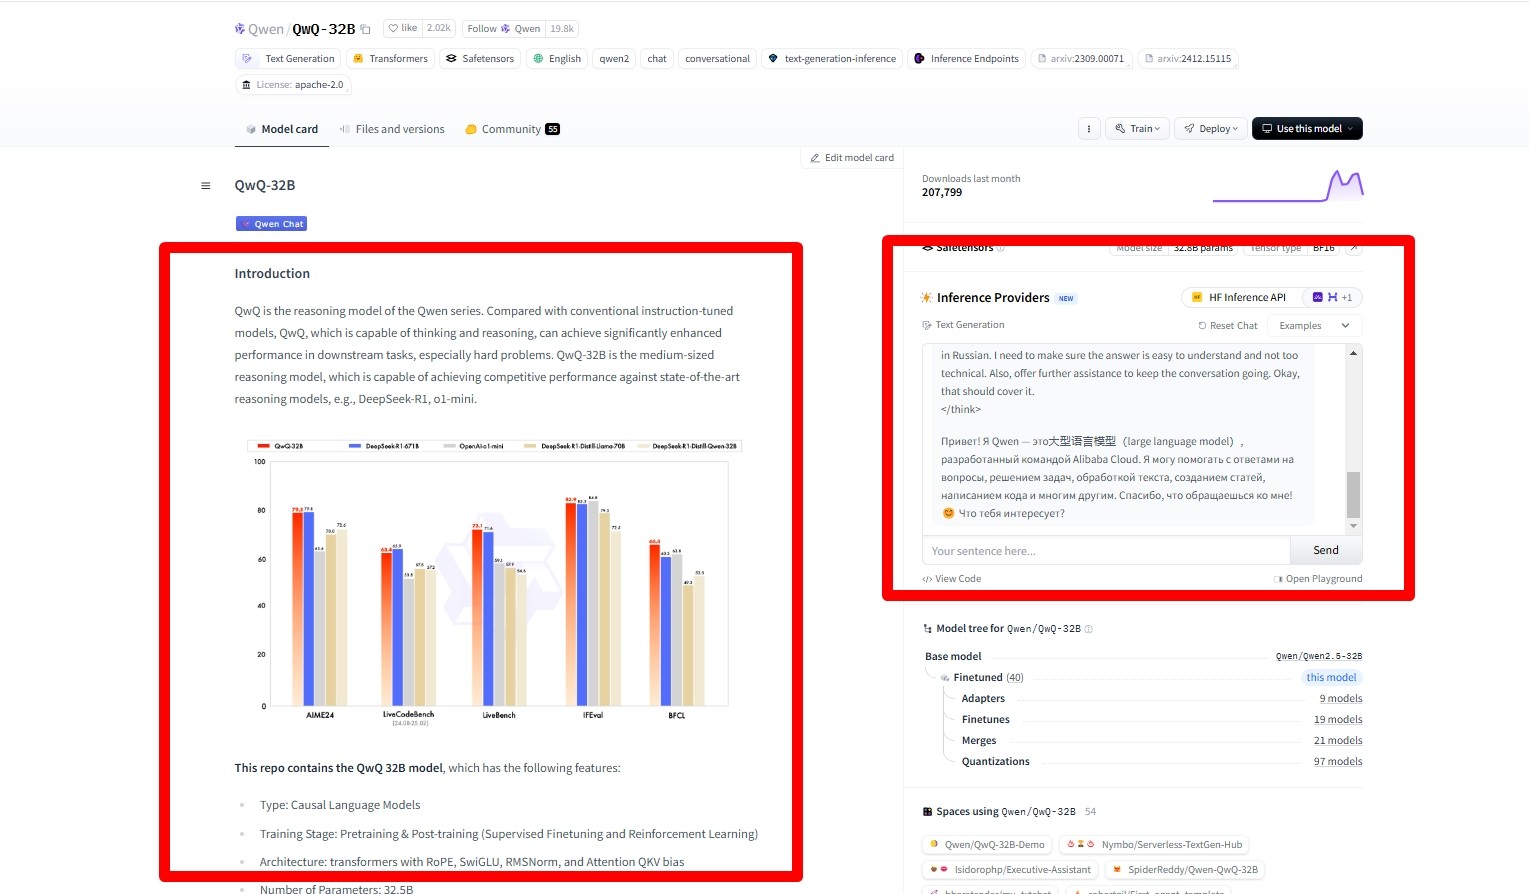Click the Introduction heading
1529x894 pixels.
pos(272,274)
